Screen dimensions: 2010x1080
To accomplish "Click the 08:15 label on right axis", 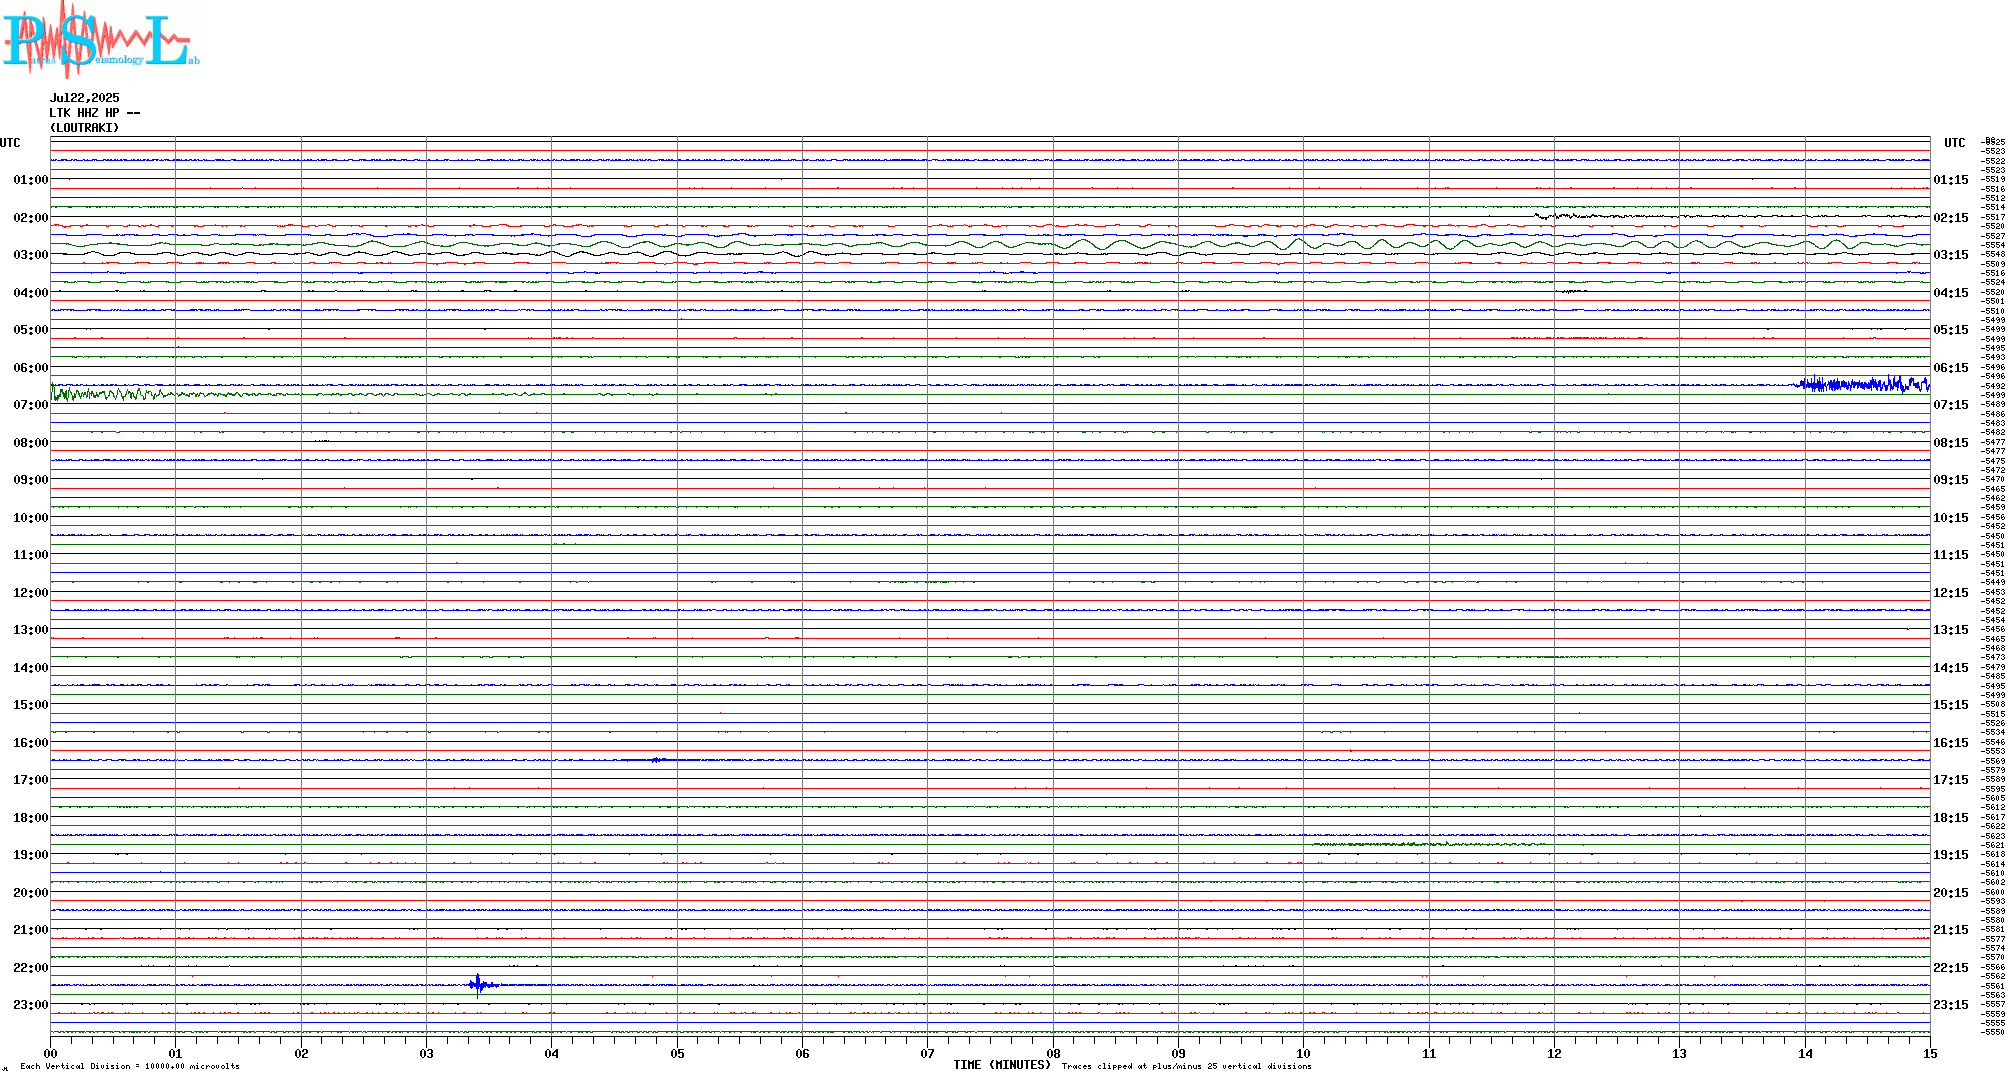I will pyautogui.click(x=1951, y=443).
